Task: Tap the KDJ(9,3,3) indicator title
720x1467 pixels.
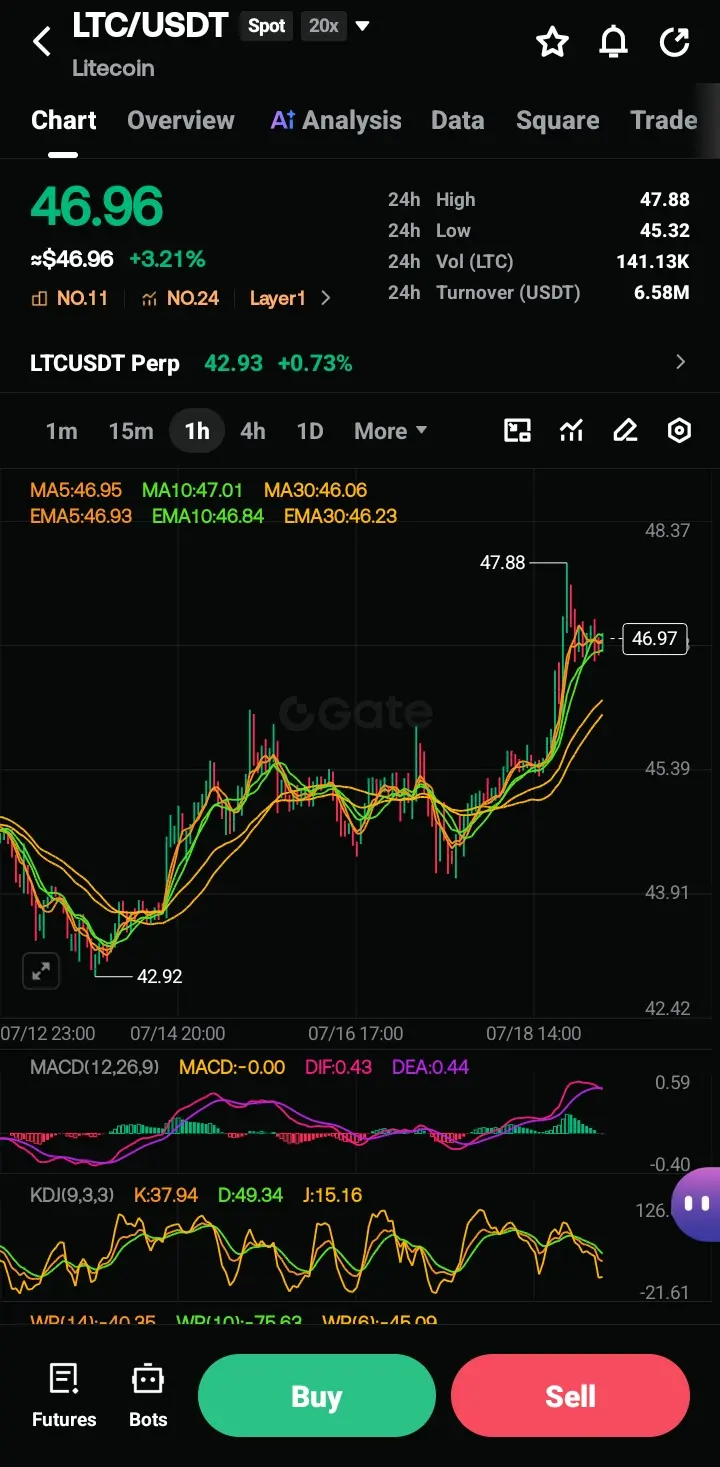Action: 74,1195
